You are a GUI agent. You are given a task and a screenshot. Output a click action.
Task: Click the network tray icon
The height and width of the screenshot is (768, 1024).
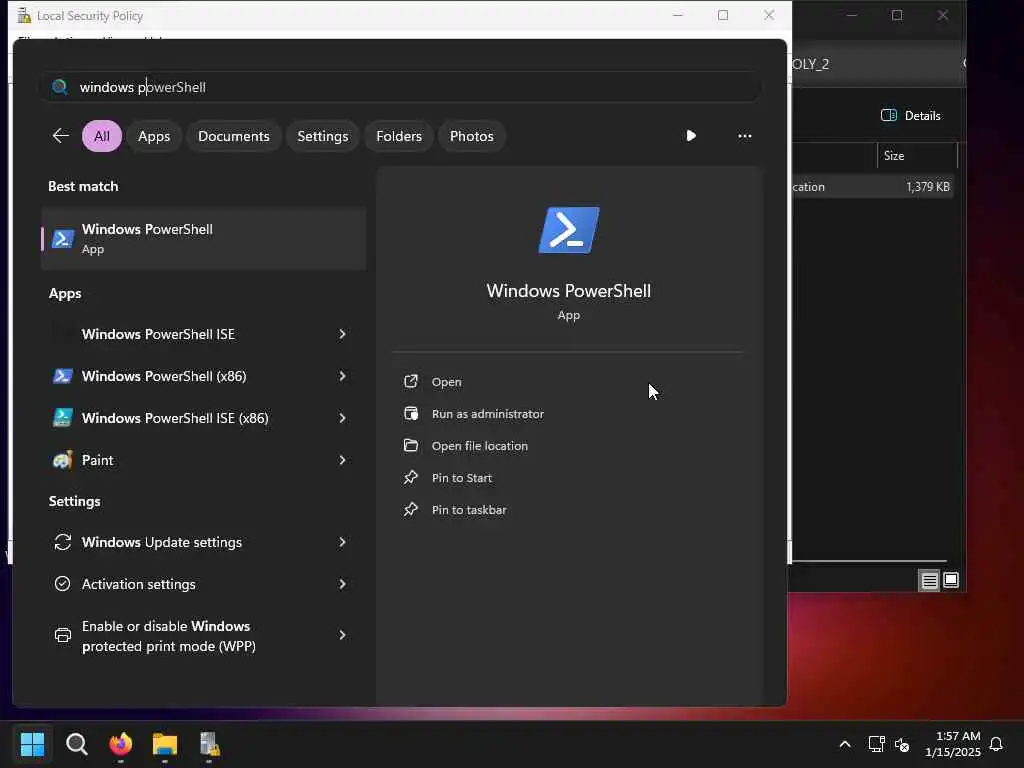[x=876, y=744]
